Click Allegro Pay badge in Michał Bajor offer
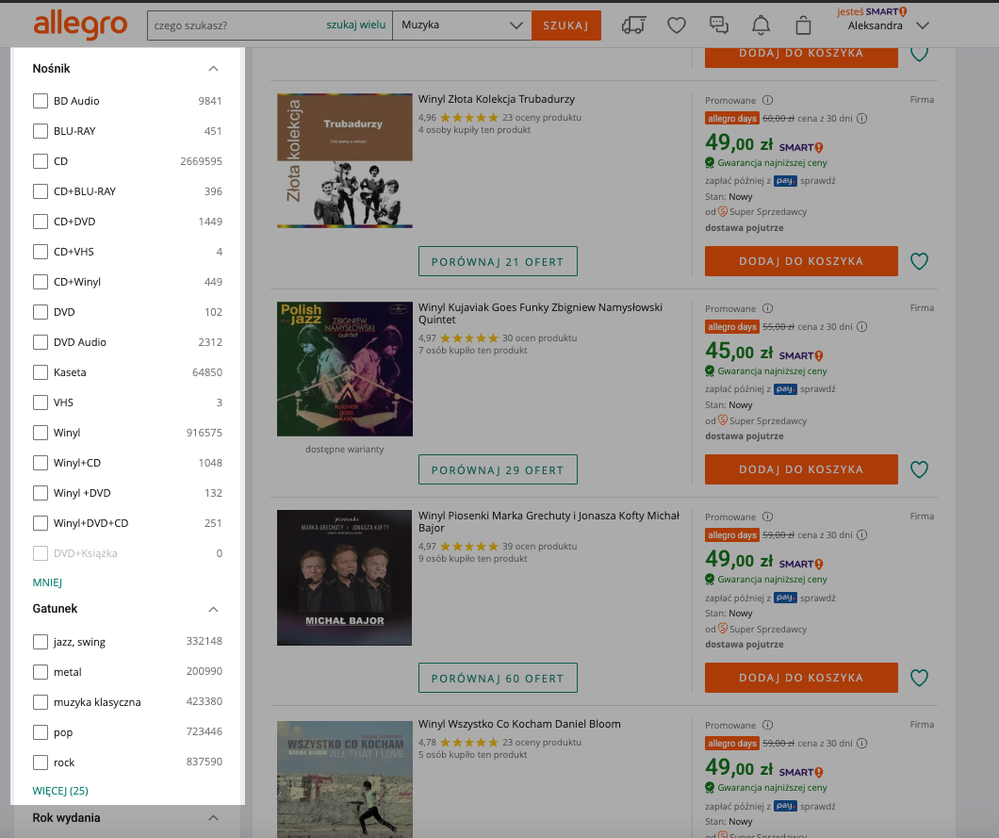The height and width of the screenshot is (838, 999). tap(786, 598)
